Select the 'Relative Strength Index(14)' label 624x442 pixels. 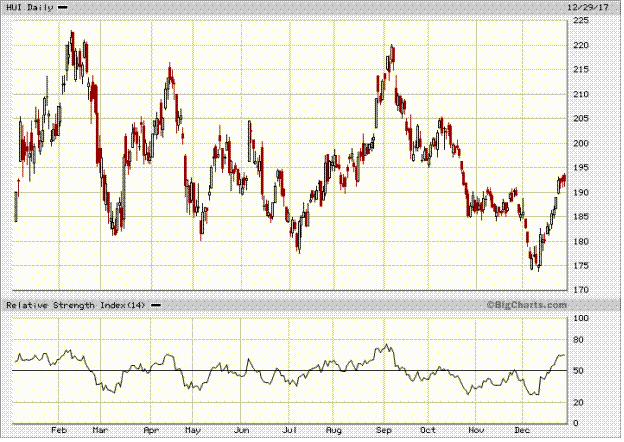pyautogui.click(x=76, y=306)
